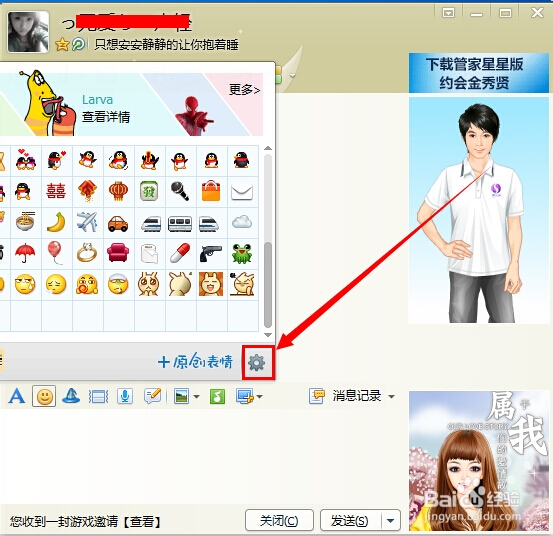553x536 pixels.
Task: Insert the cloud emoticon
Action: pyautogui.click(x=242, y=222)
